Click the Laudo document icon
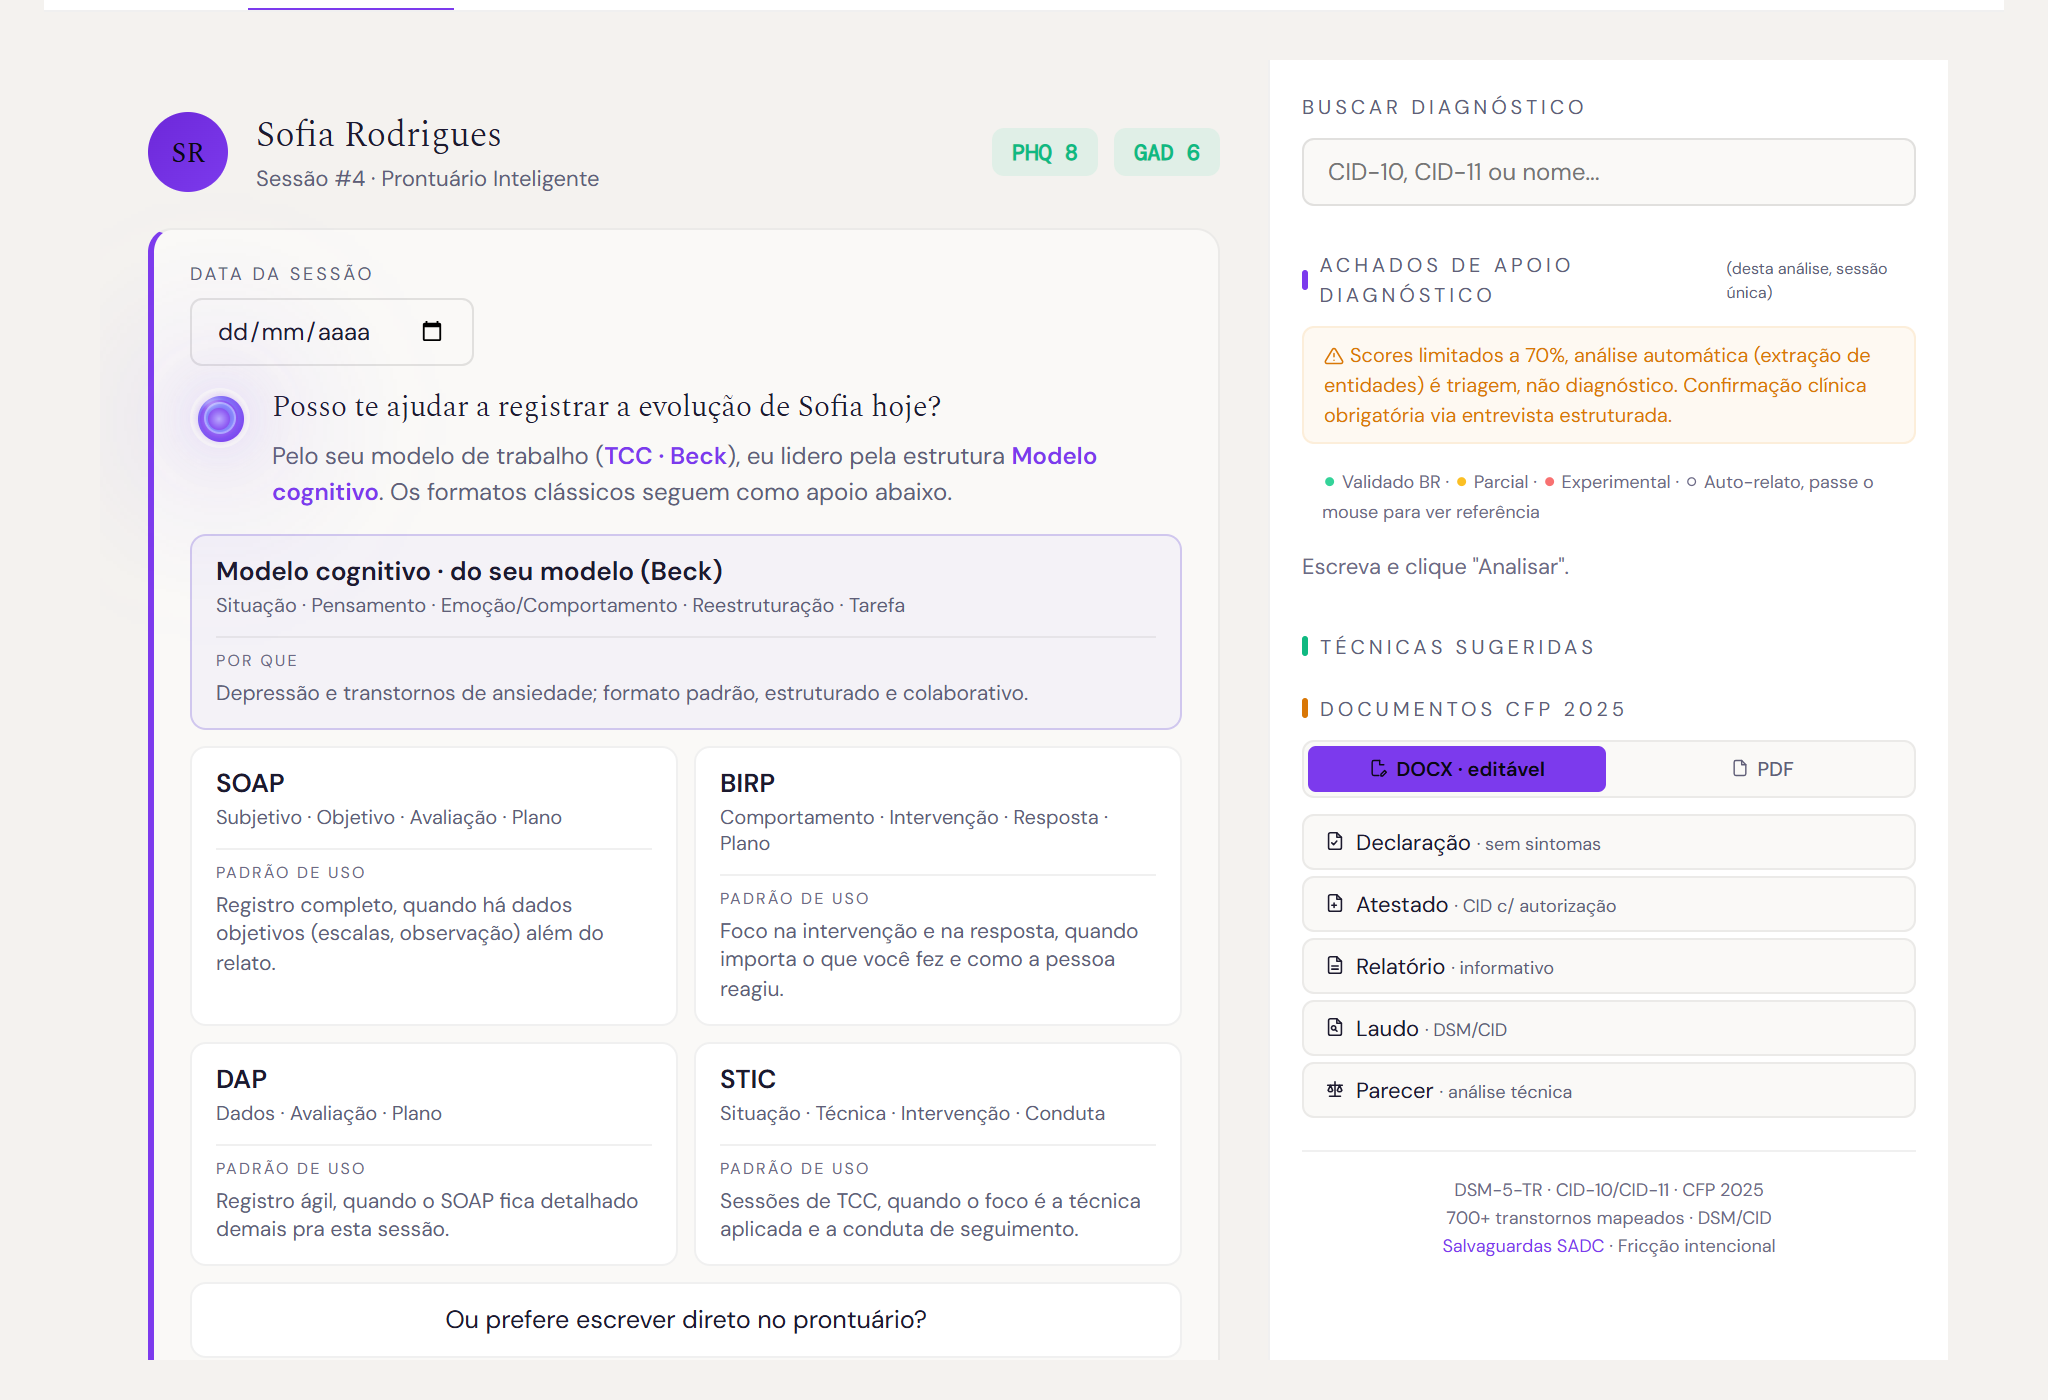The image size is (2048, 1400). [1335, 1027]
